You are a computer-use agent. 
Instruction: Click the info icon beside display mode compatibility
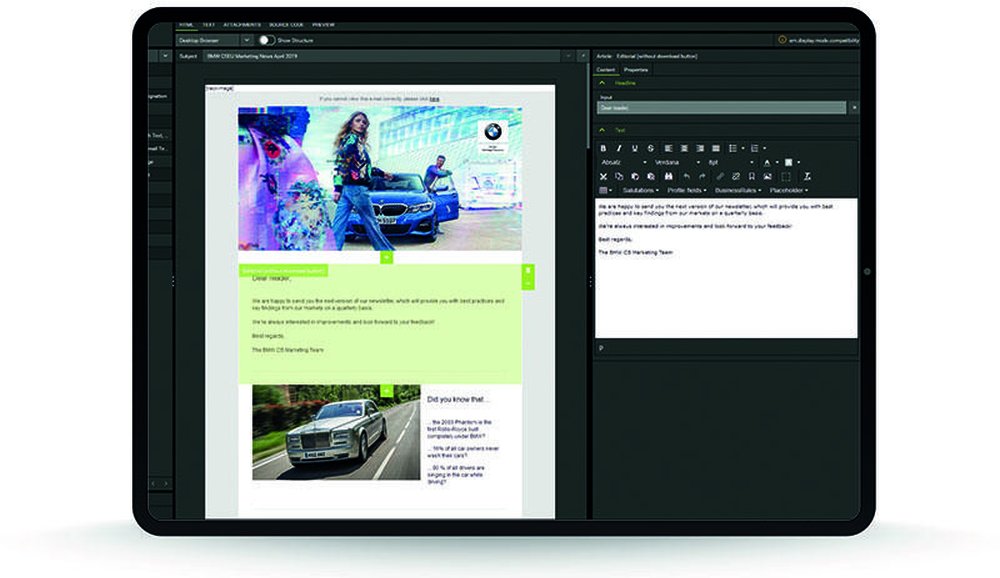[x=782, y=40]
